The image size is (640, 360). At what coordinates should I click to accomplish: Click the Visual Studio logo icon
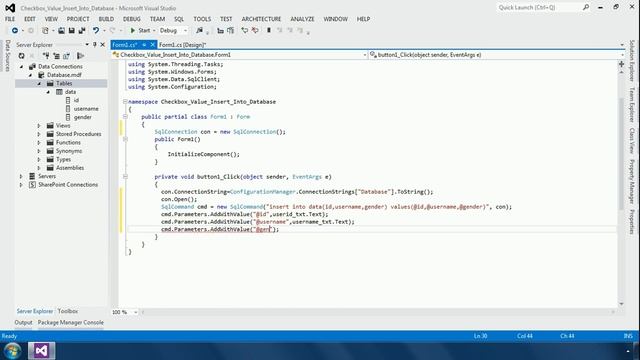click(x=10, y=8)
